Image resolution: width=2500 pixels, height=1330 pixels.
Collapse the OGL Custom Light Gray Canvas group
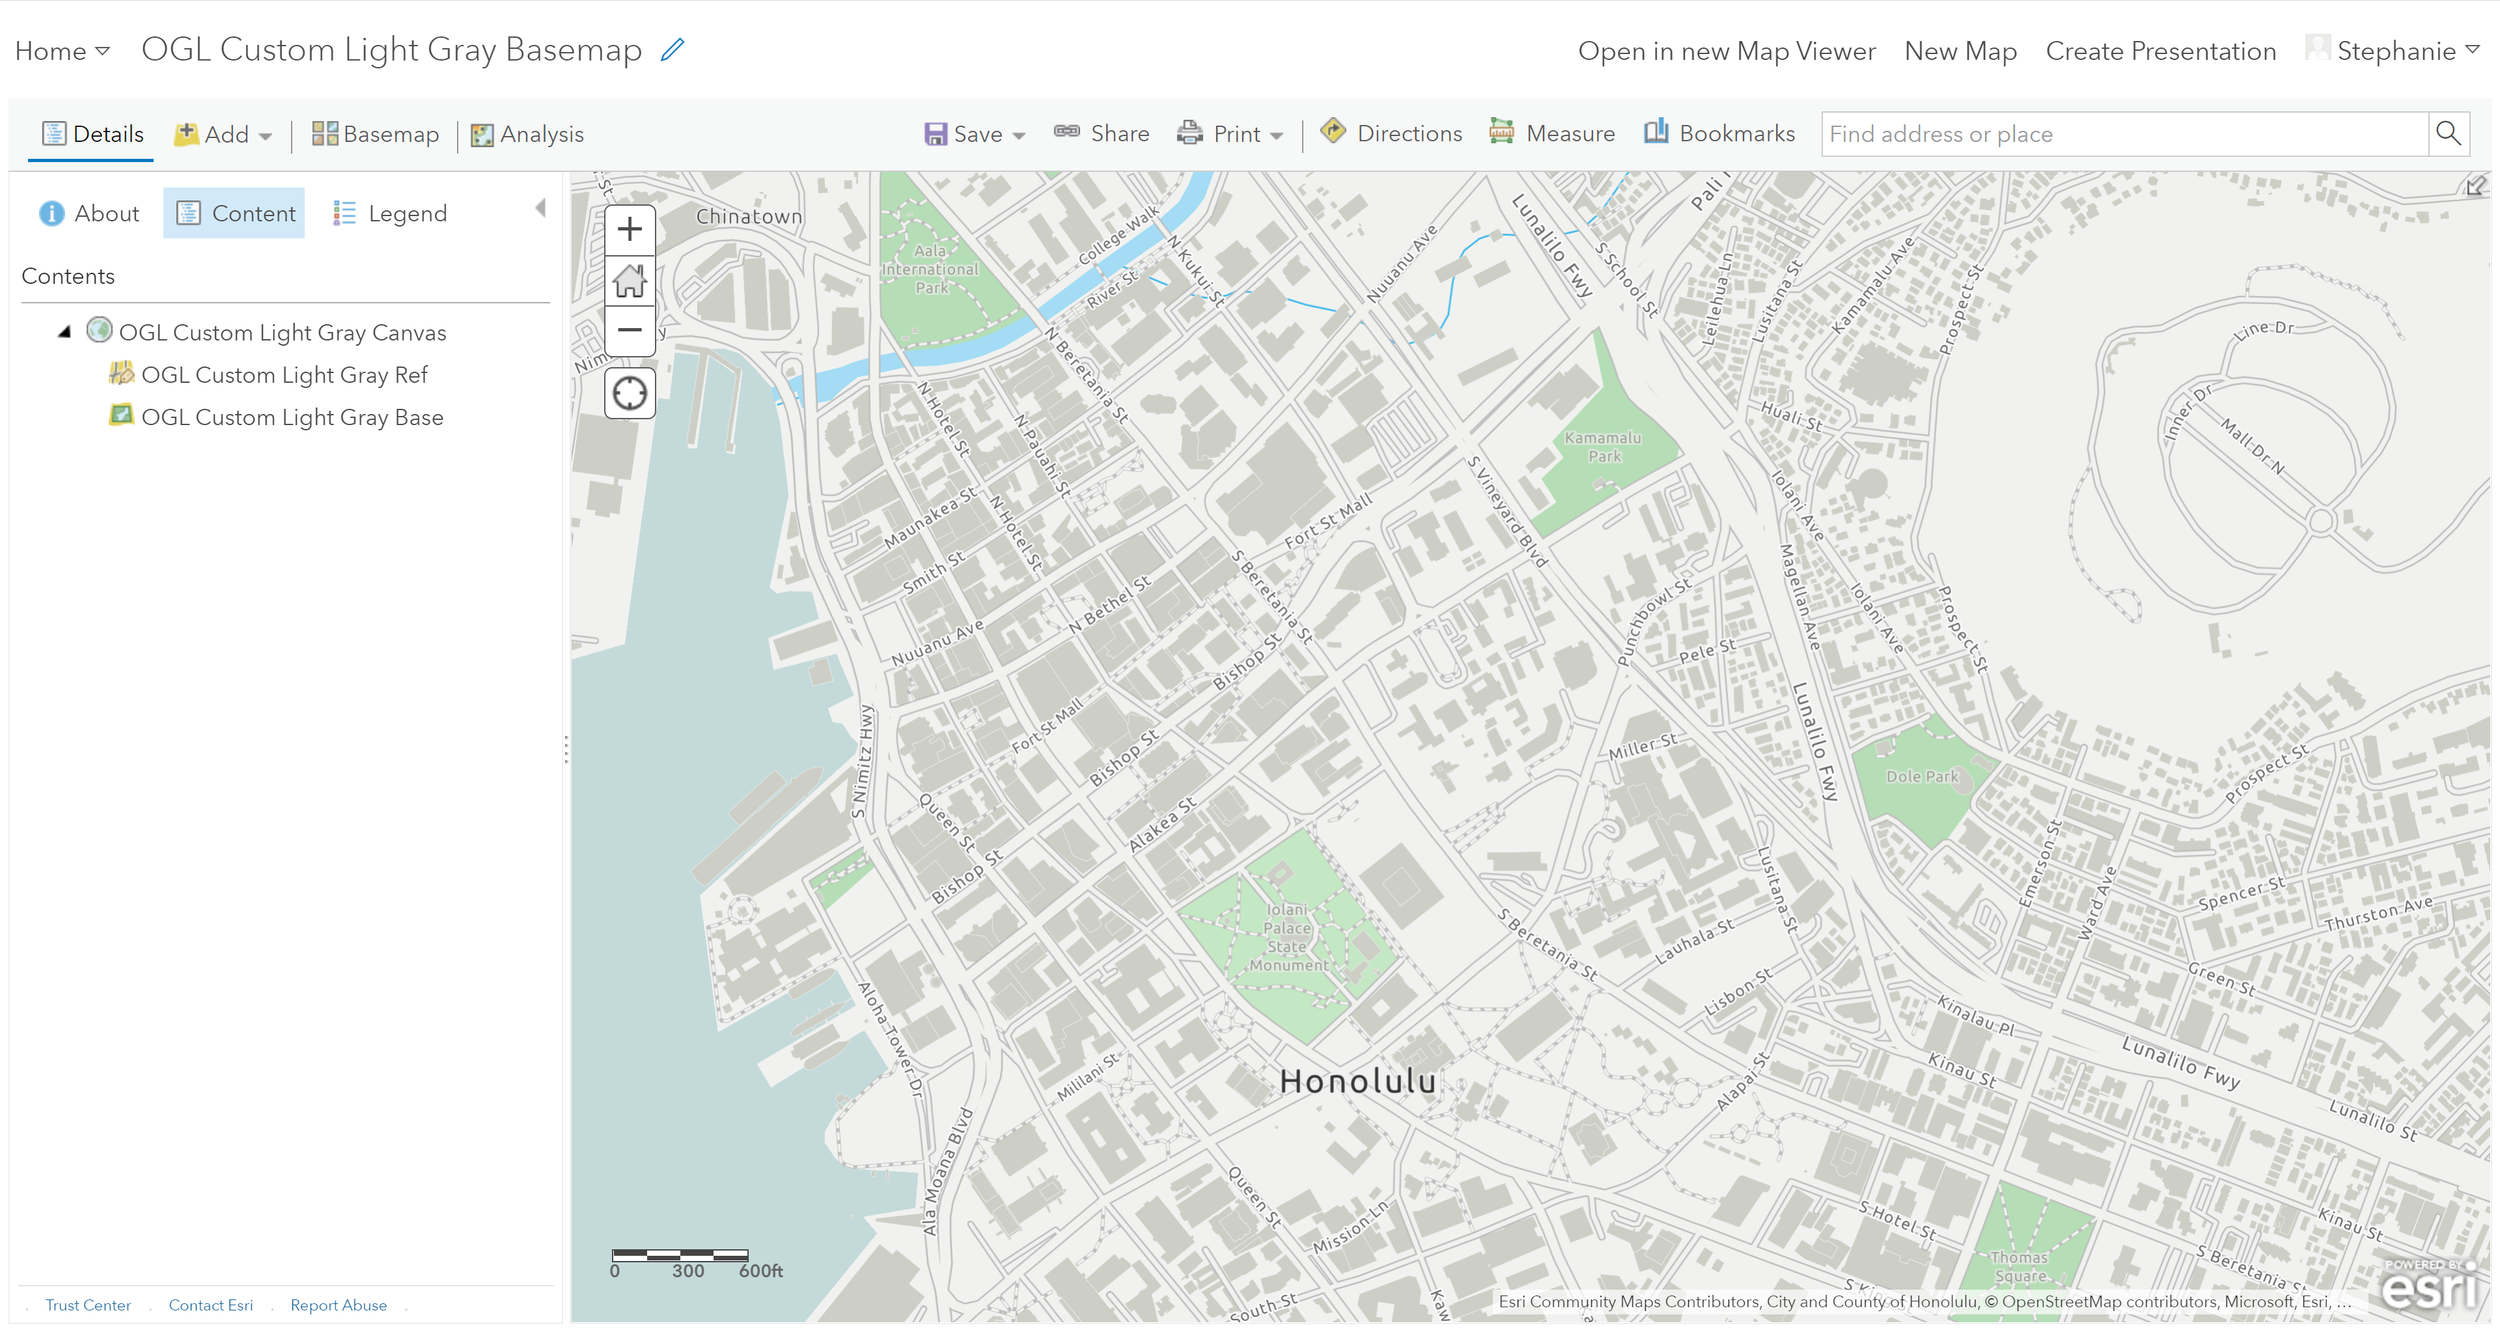[x=65, y=332]
